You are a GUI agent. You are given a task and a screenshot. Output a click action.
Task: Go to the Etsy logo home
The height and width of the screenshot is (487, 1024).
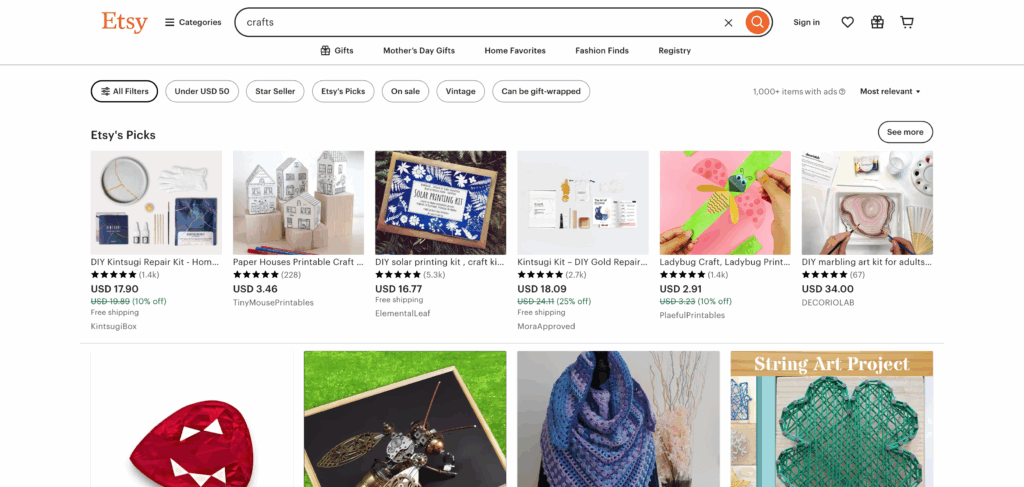coord(124,22)
